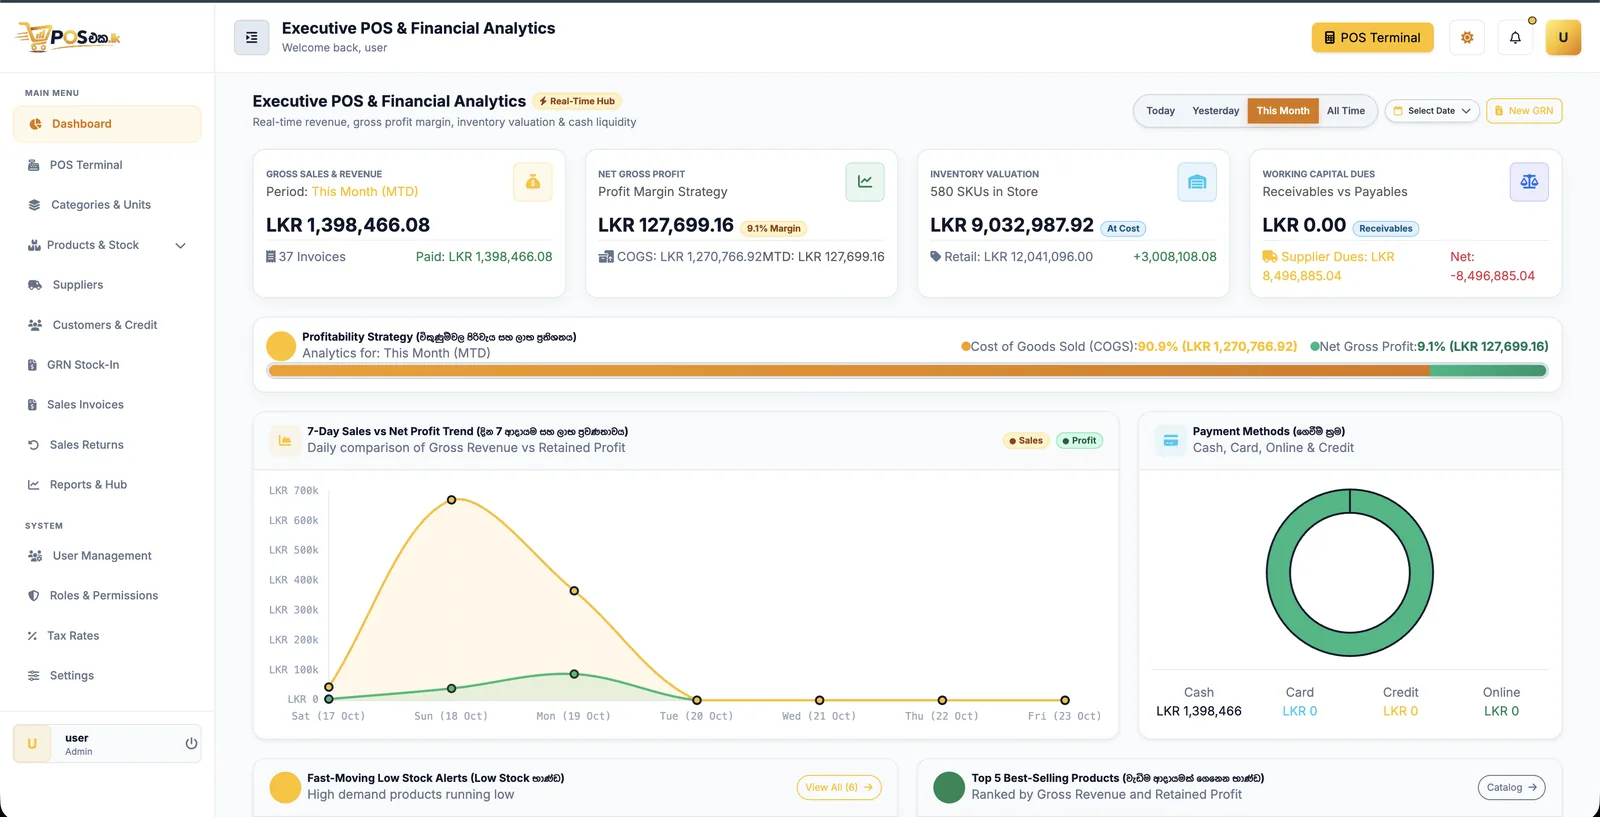Select the Today period tab

1160,111
